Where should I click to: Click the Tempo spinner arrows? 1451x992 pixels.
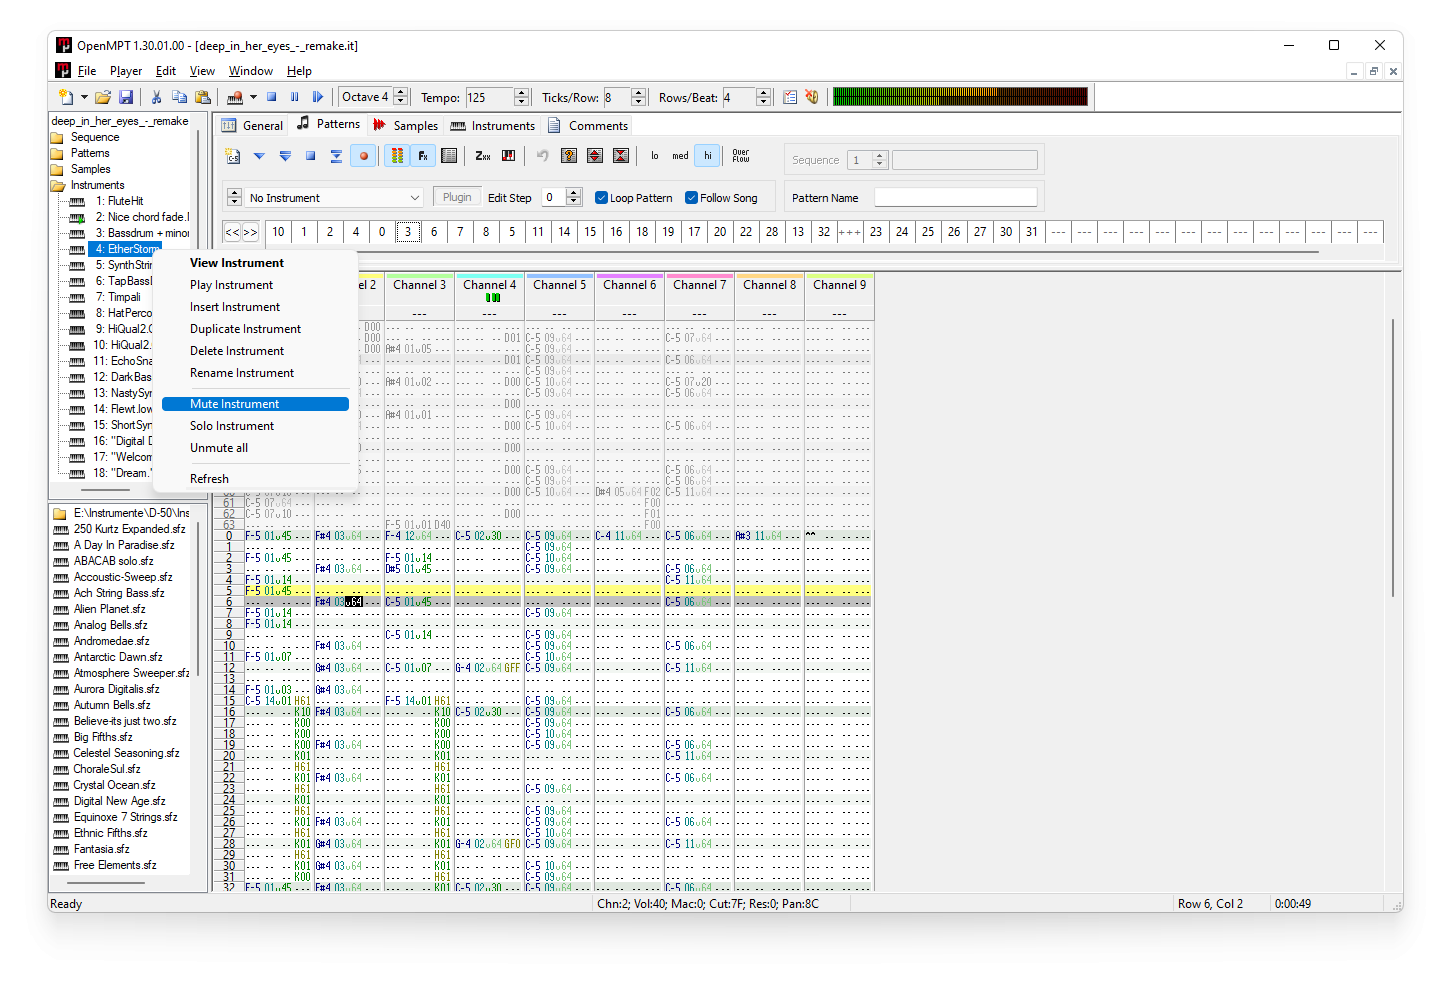click(x=521, y=97)
